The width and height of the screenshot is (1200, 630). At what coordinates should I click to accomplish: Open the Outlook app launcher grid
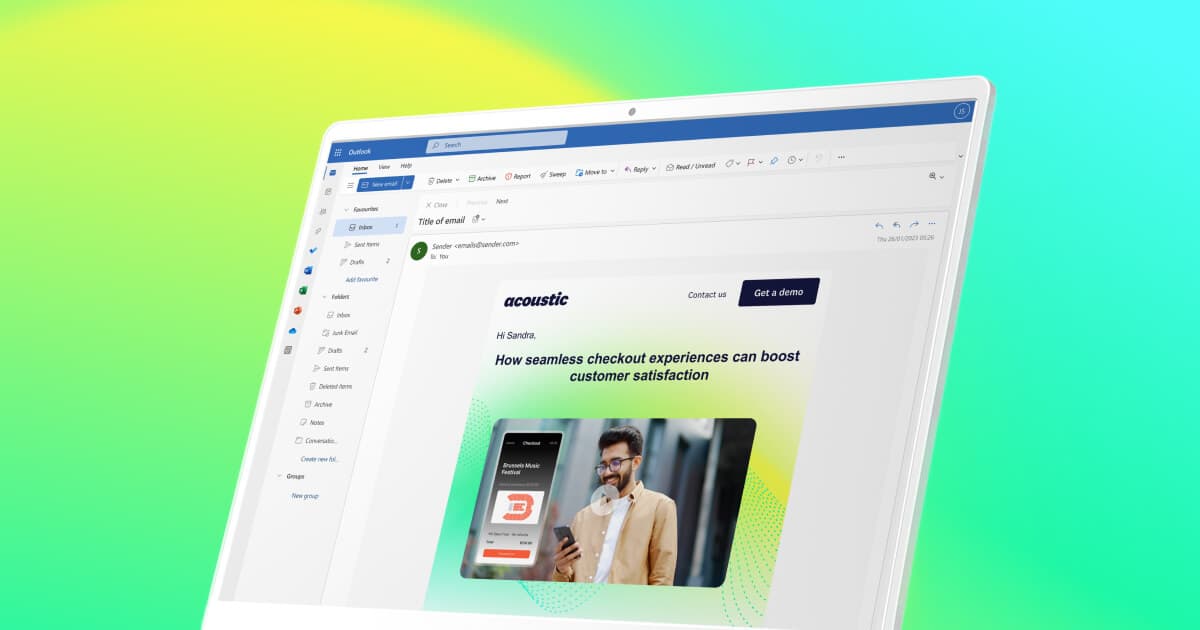[338, 153]
